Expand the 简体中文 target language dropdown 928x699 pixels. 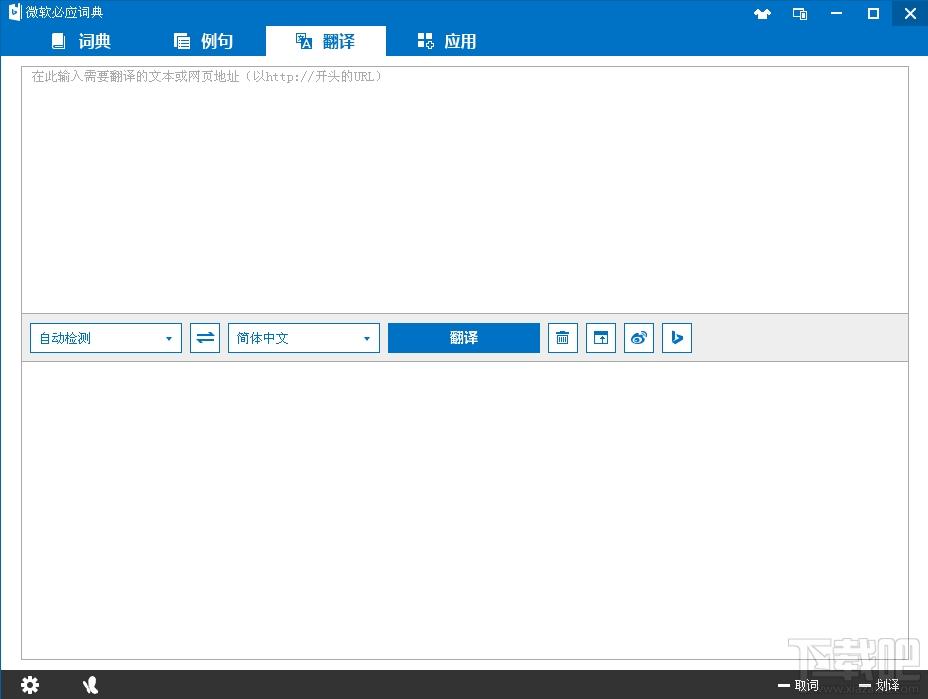304,338
